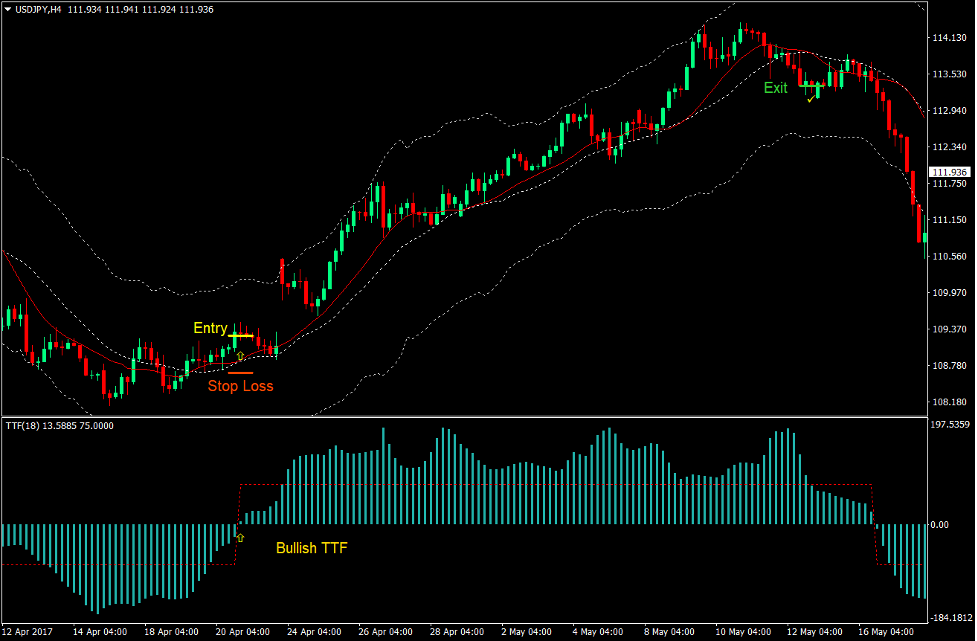Select the orange Stop Loss level line
This screenshot has width=977, height=641.
pyautogui.click(x=241, y=372)
